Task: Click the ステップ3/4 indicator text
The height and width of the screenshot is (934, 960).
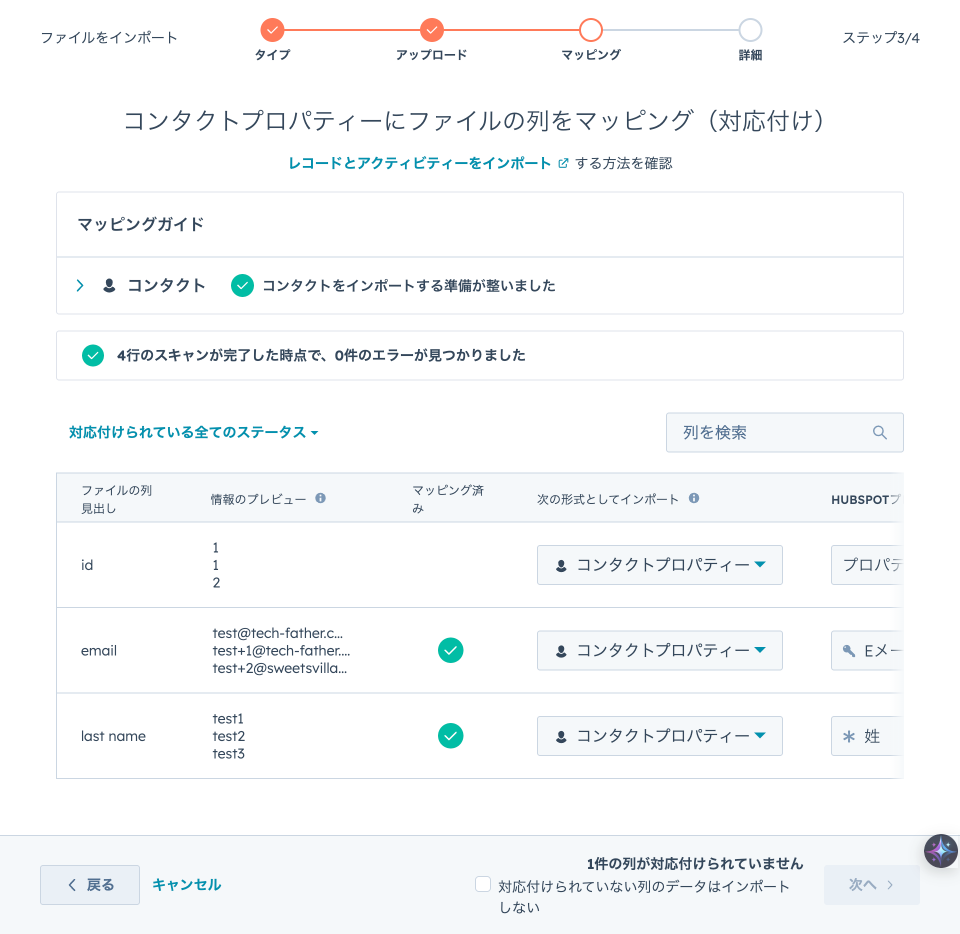Action: coord(881,38)
